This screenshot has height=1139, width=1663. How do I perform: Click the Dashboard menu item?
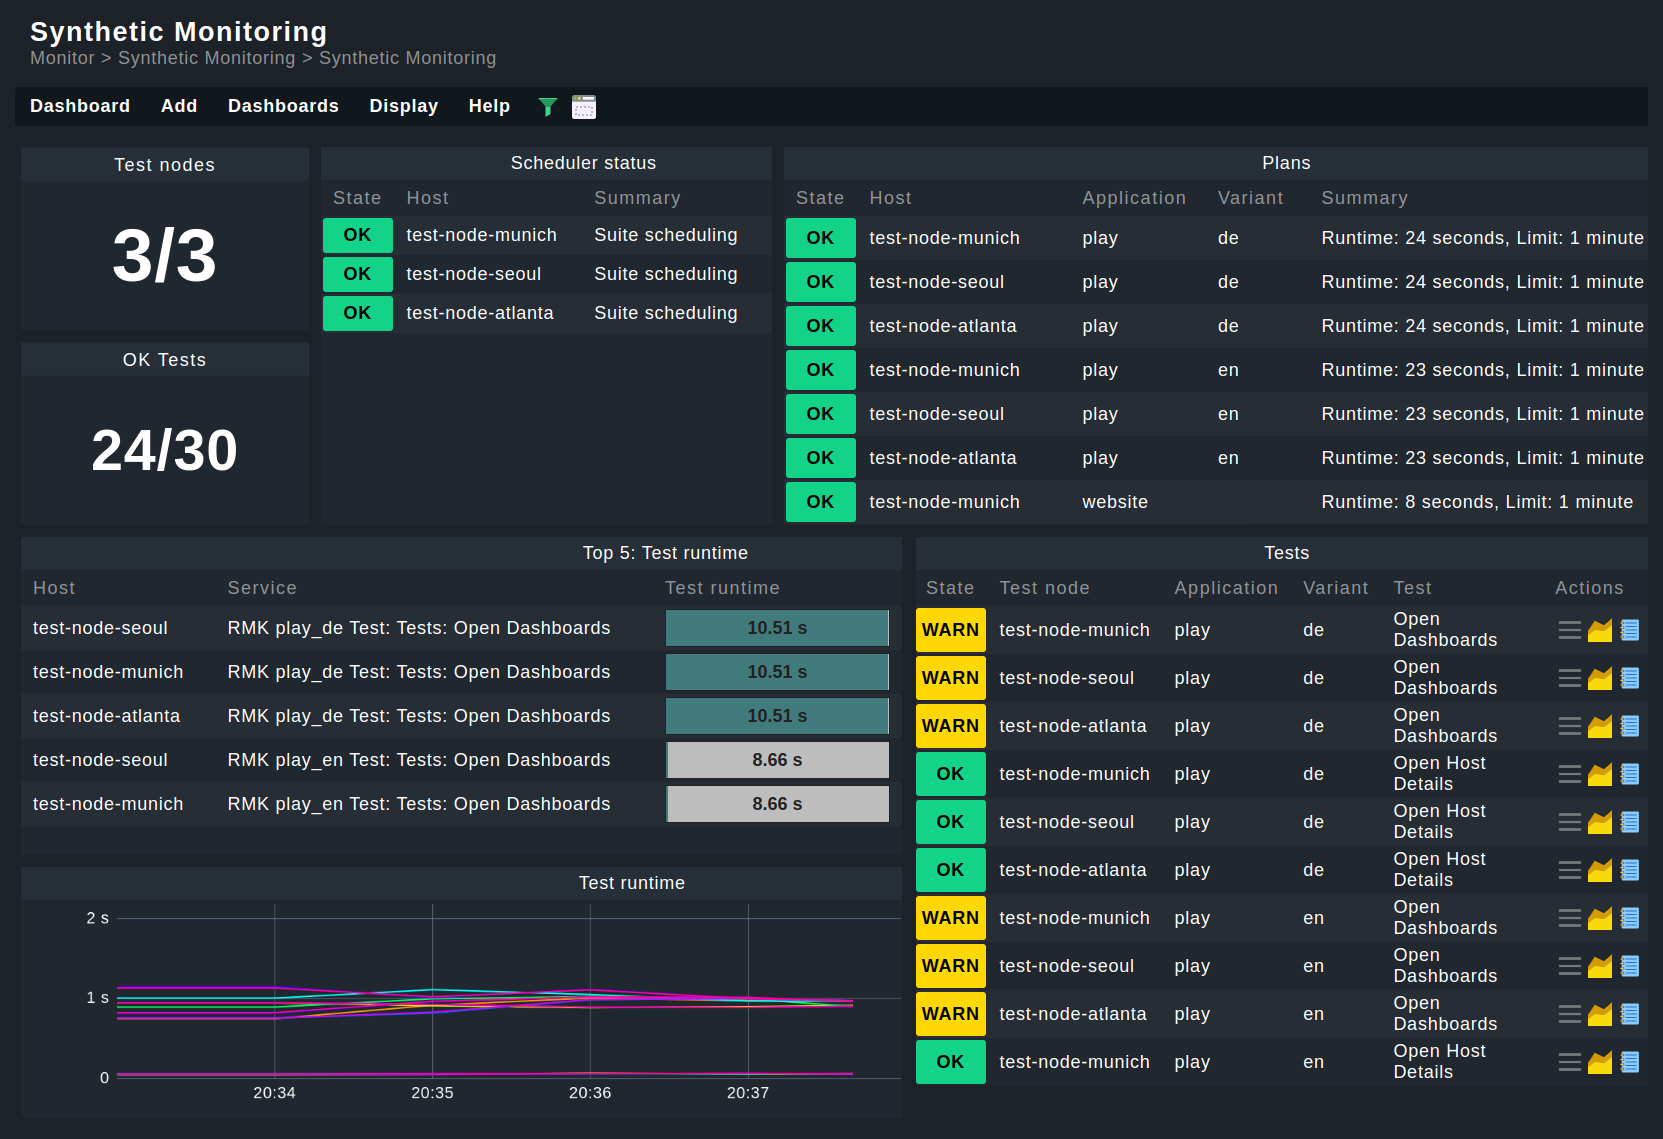[80, 106]
